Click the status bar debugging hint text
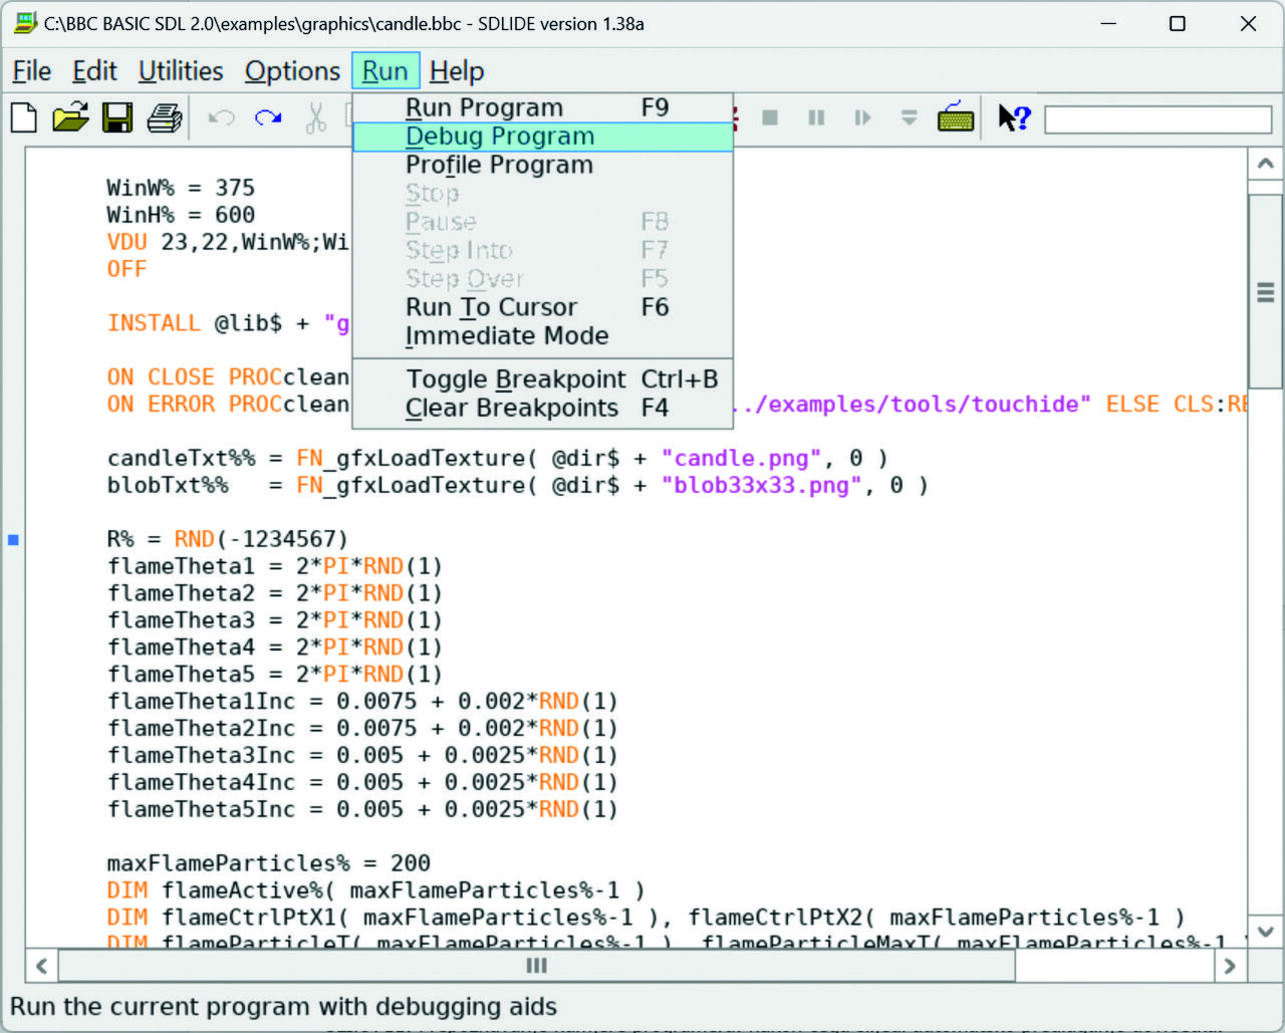Image resolution: width=1285 pixels, height=1033 pixels. tap(284, 1006)
